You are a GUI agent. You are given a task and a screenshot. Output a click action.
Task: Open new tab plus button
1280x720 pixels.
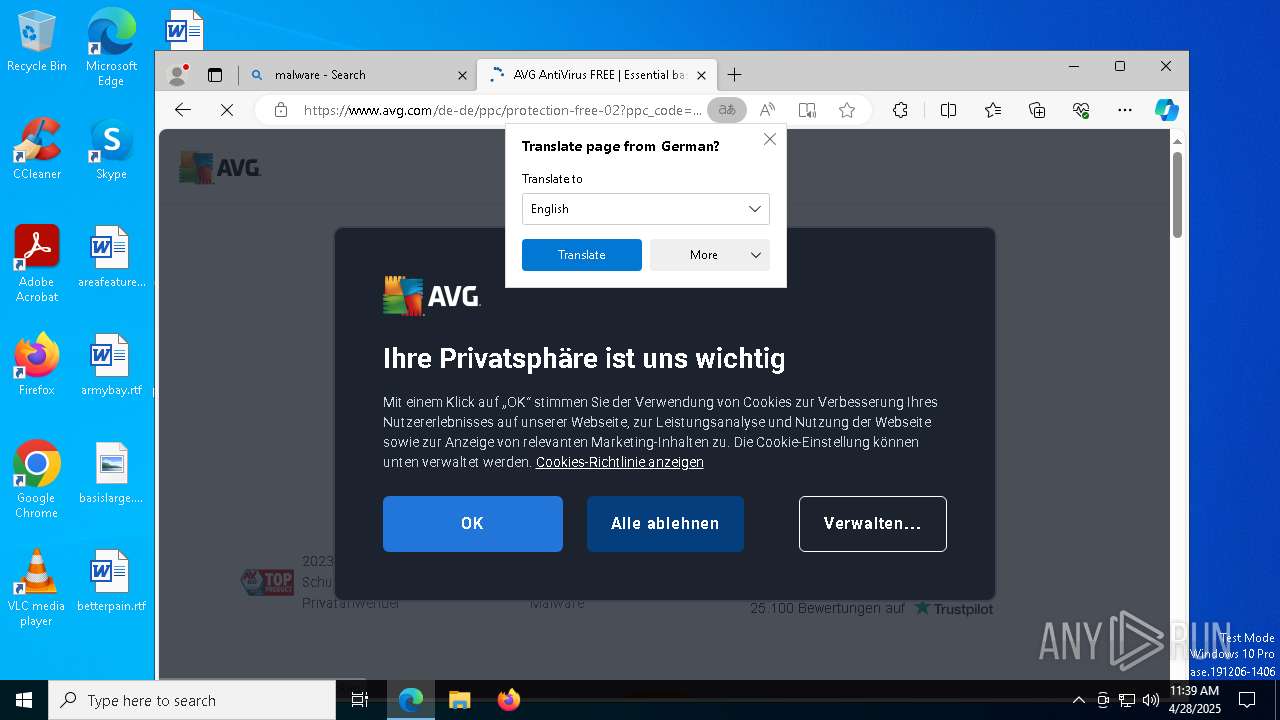pyautogui.click(x=734, y=75)
